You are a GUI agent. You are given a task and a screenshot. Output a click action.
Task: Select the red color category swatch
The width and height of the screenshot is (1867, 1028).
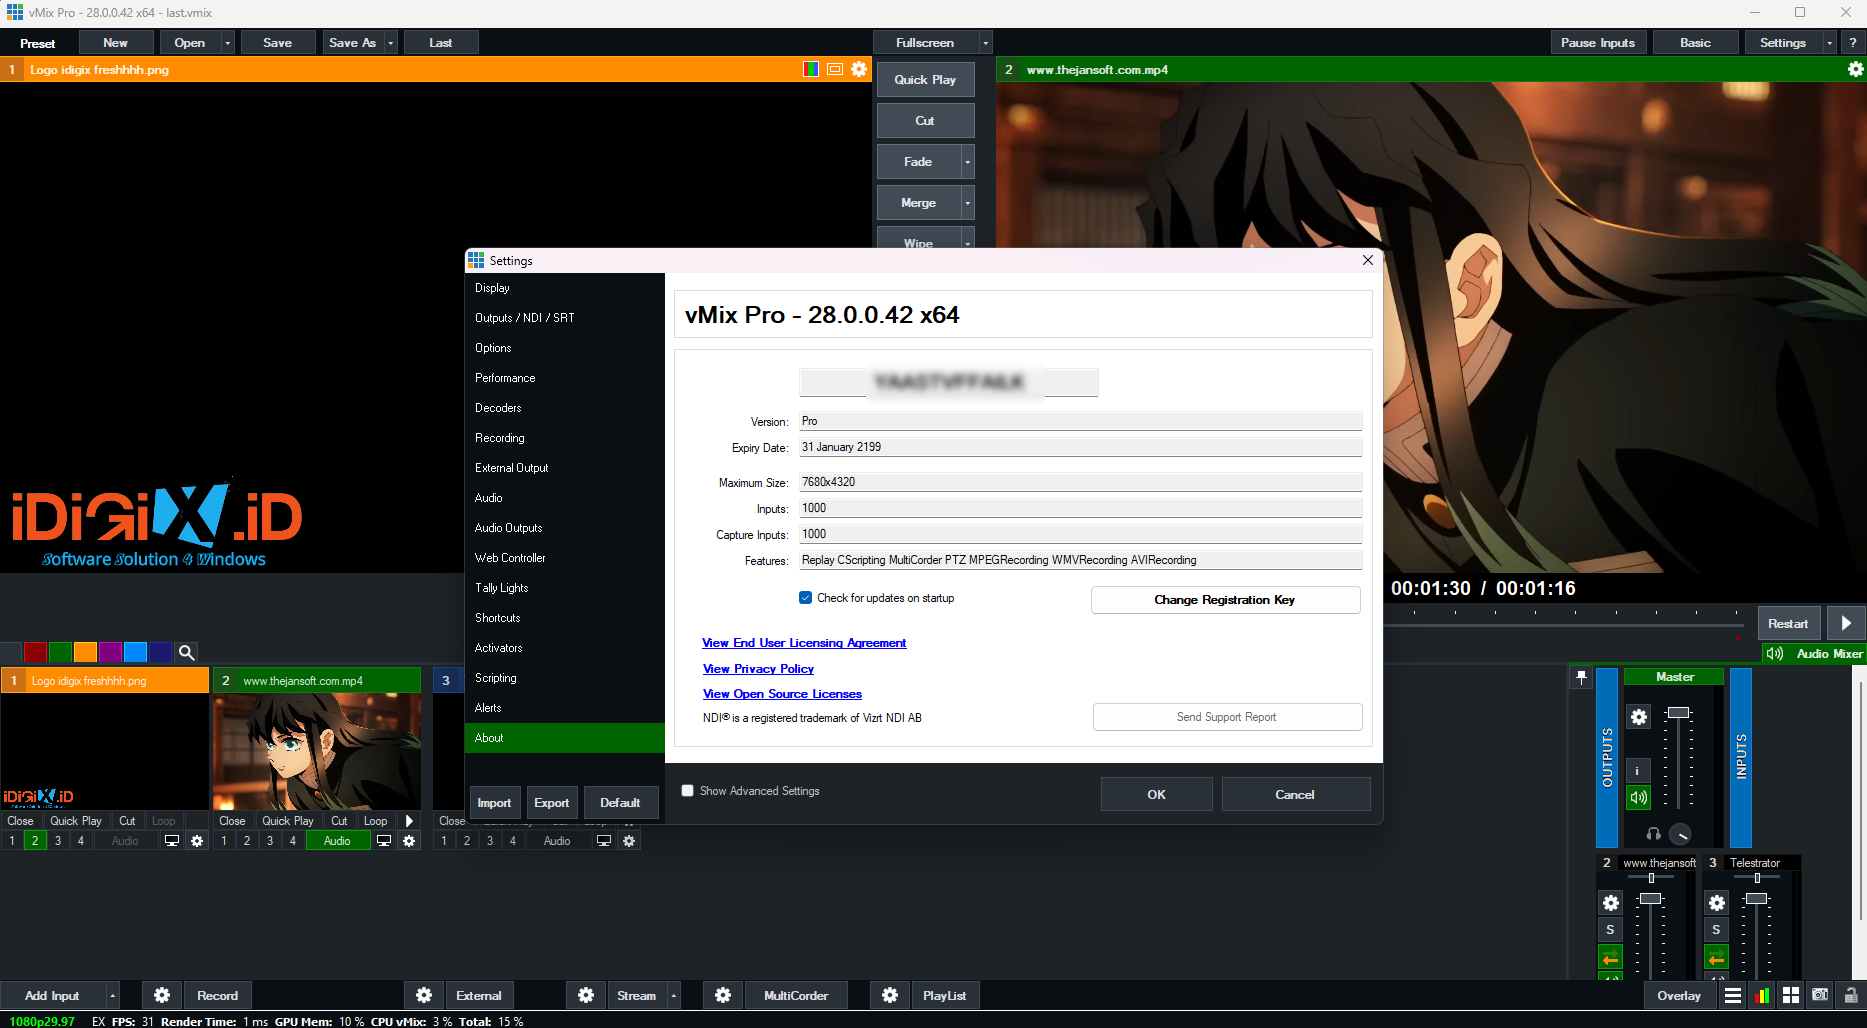35,652
